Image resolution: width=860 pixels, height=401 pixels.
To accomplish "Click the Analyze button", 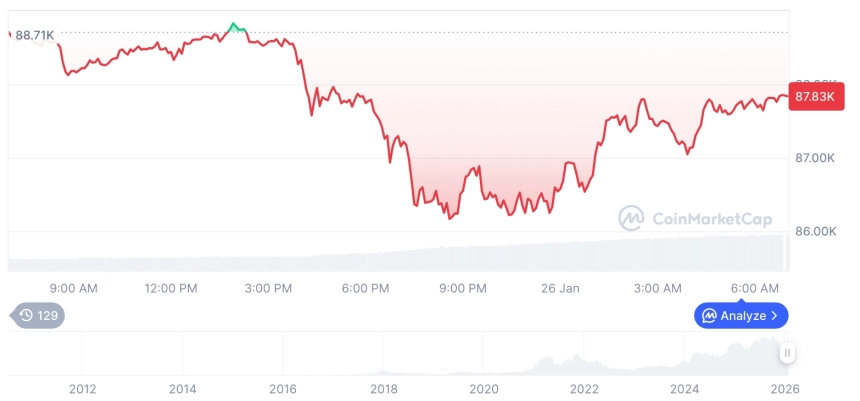I will [741, 316].
